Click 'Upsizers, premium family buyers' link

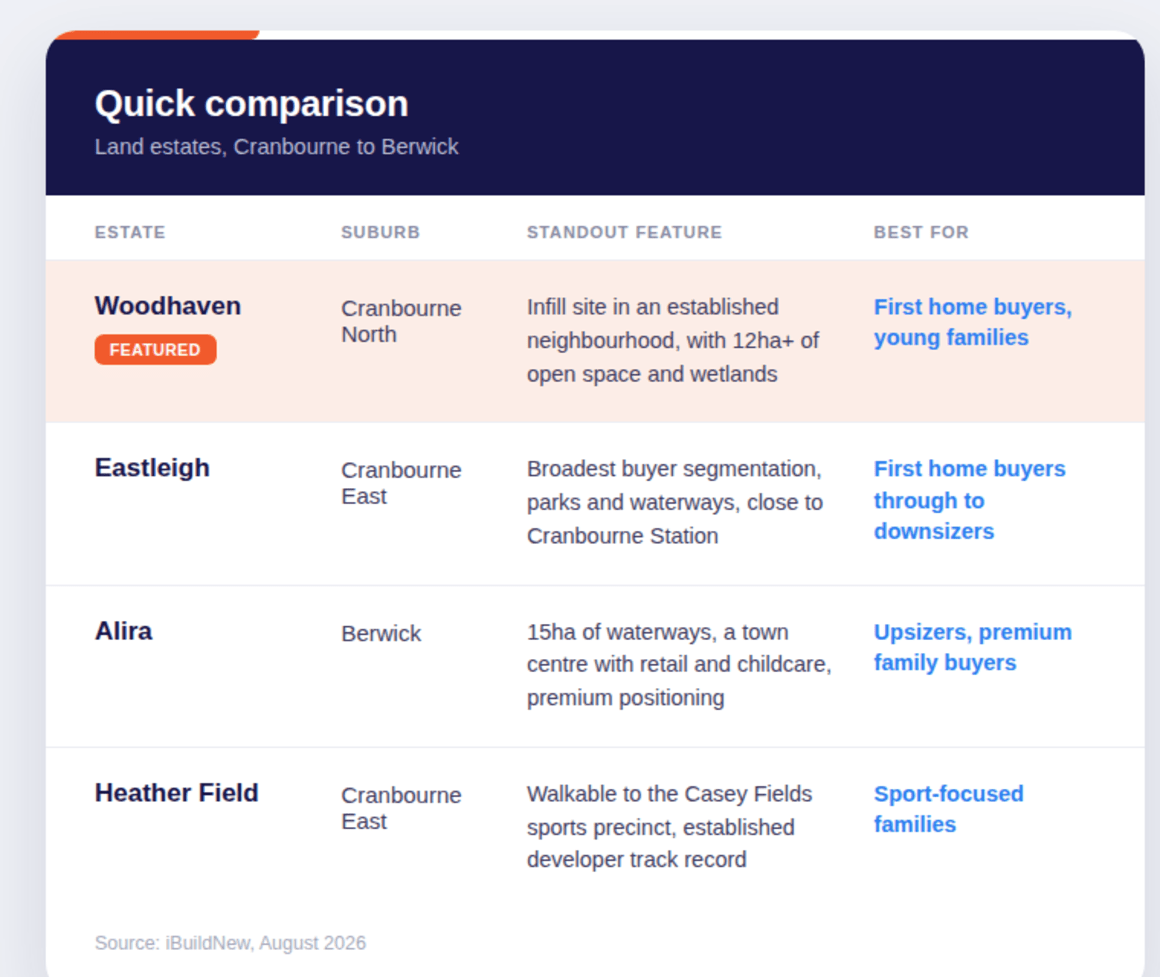pos(973,647)
